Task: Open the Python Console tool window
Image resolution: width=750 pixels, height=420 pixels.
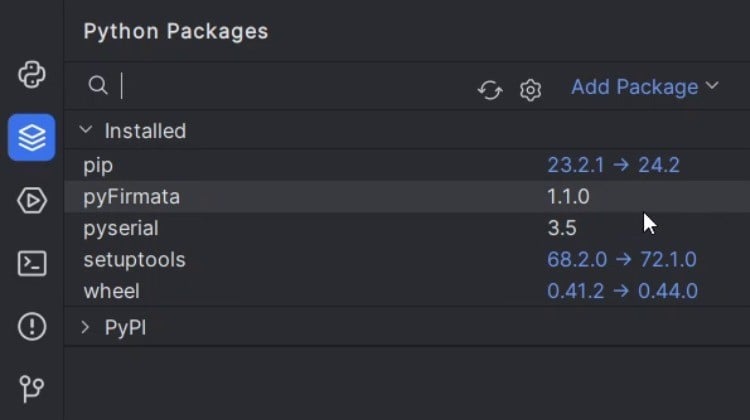Action: (32, 76)
